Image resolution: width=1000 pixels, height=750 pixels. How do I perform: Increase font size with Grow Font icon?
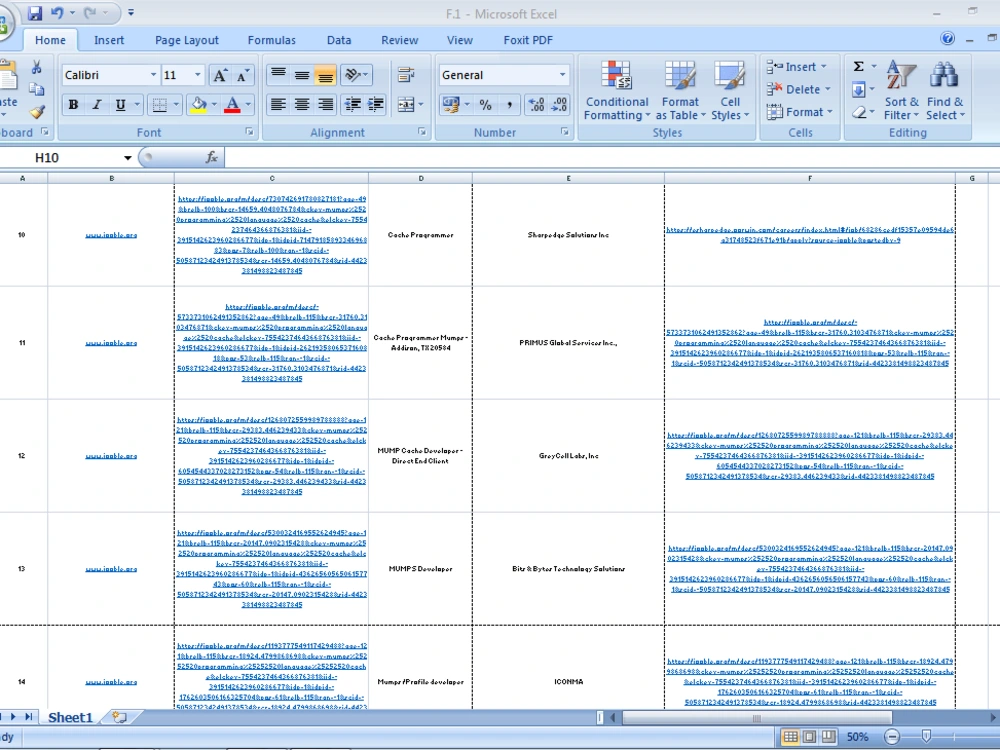pos(219,75)
